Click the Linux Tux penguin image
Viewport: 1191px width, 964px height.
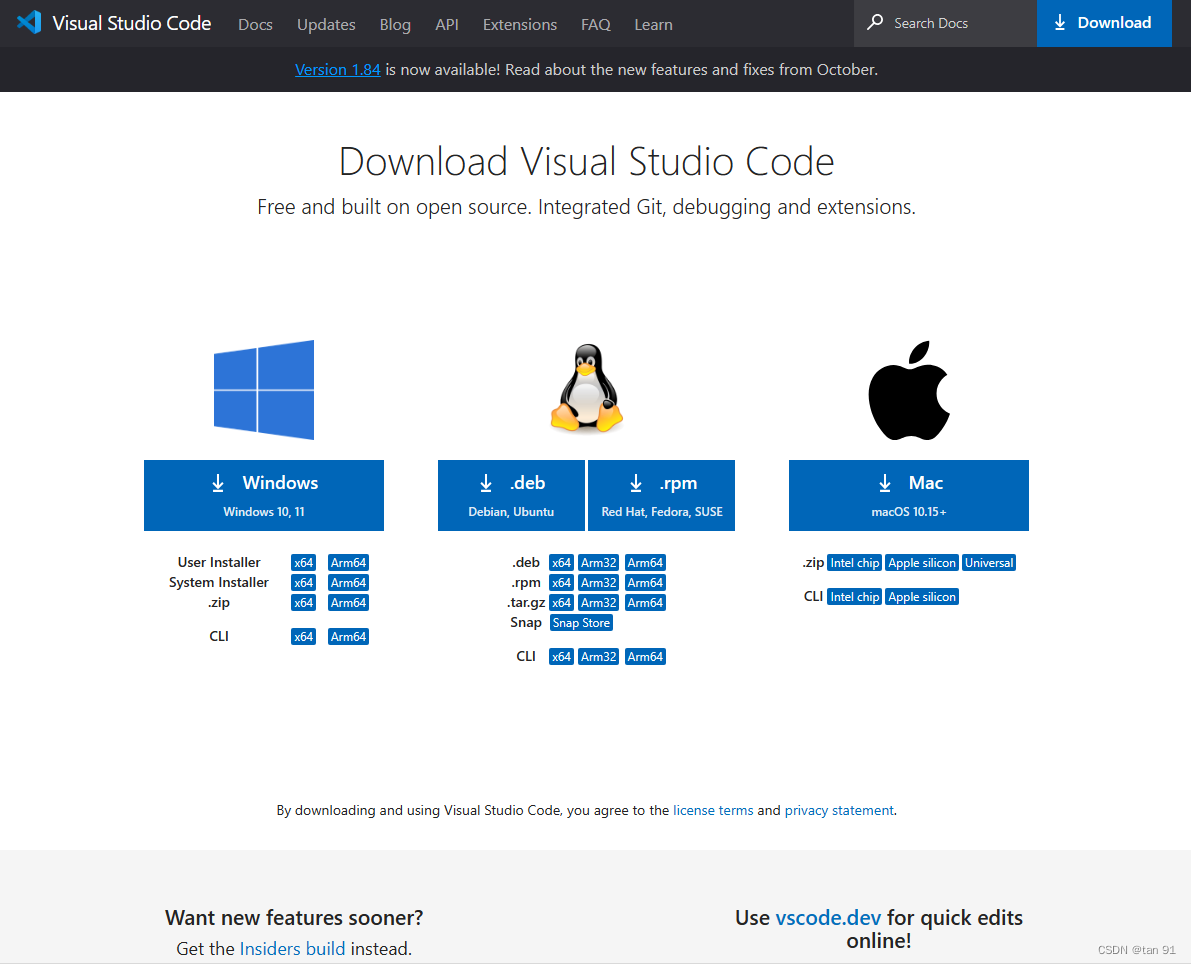(586, 388)
